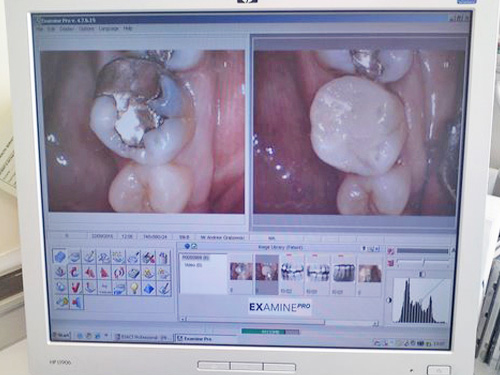The image size is (500, 375).
Task: Open the Help menu
Action: point(128,29)
